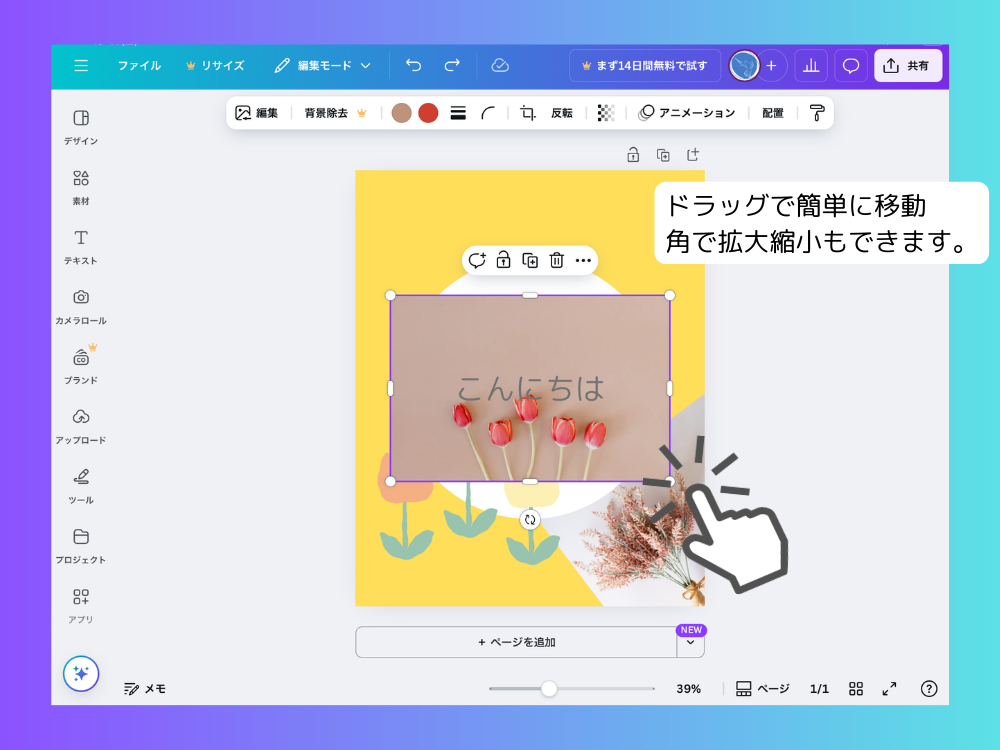1000x750 pixels.
Task: Toggle the lock icon on floating toolbar
Action: (x=503, y=260)
